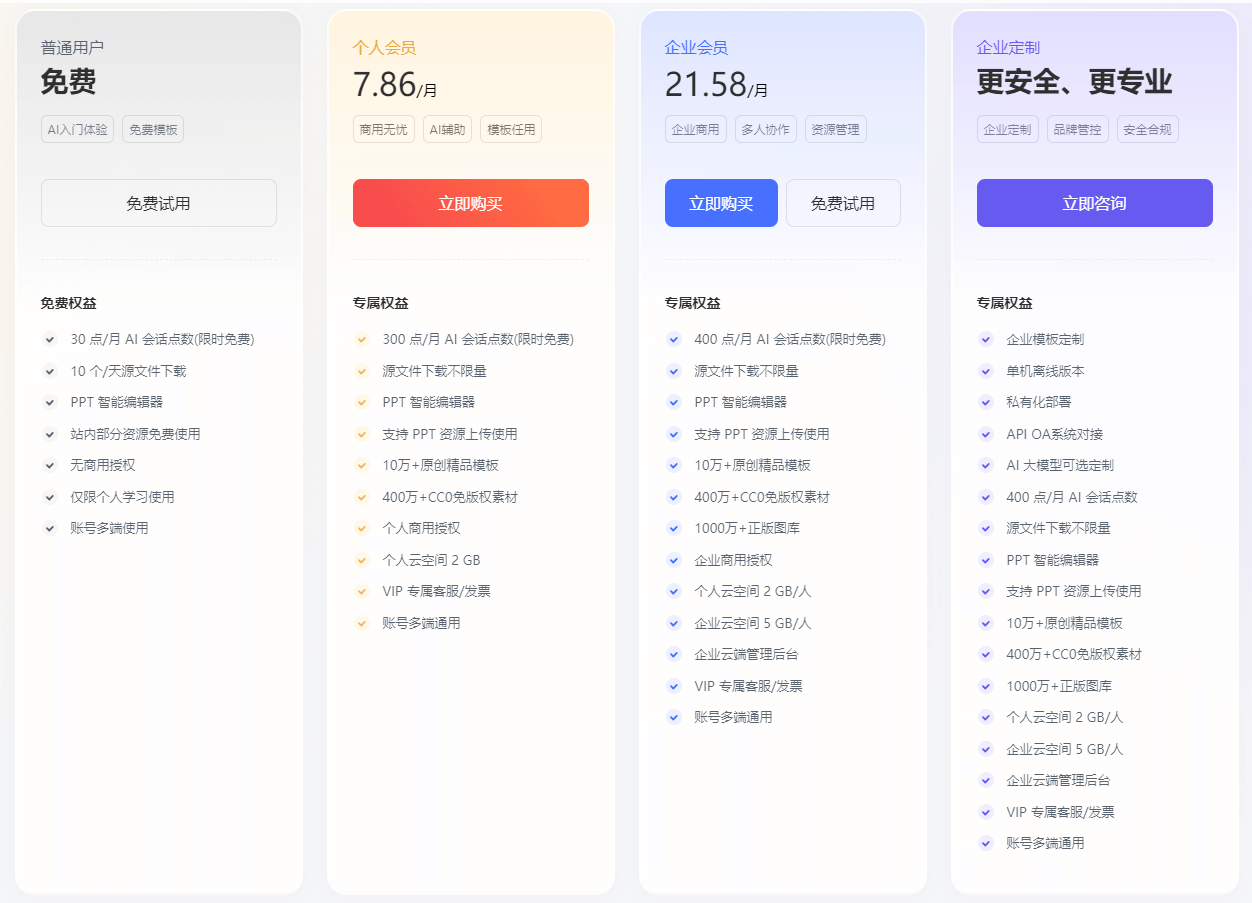Click 企业定制 VIP 专属客服/发票 text
This screenshot has width=1252, height=903.
coord(1060,812)
